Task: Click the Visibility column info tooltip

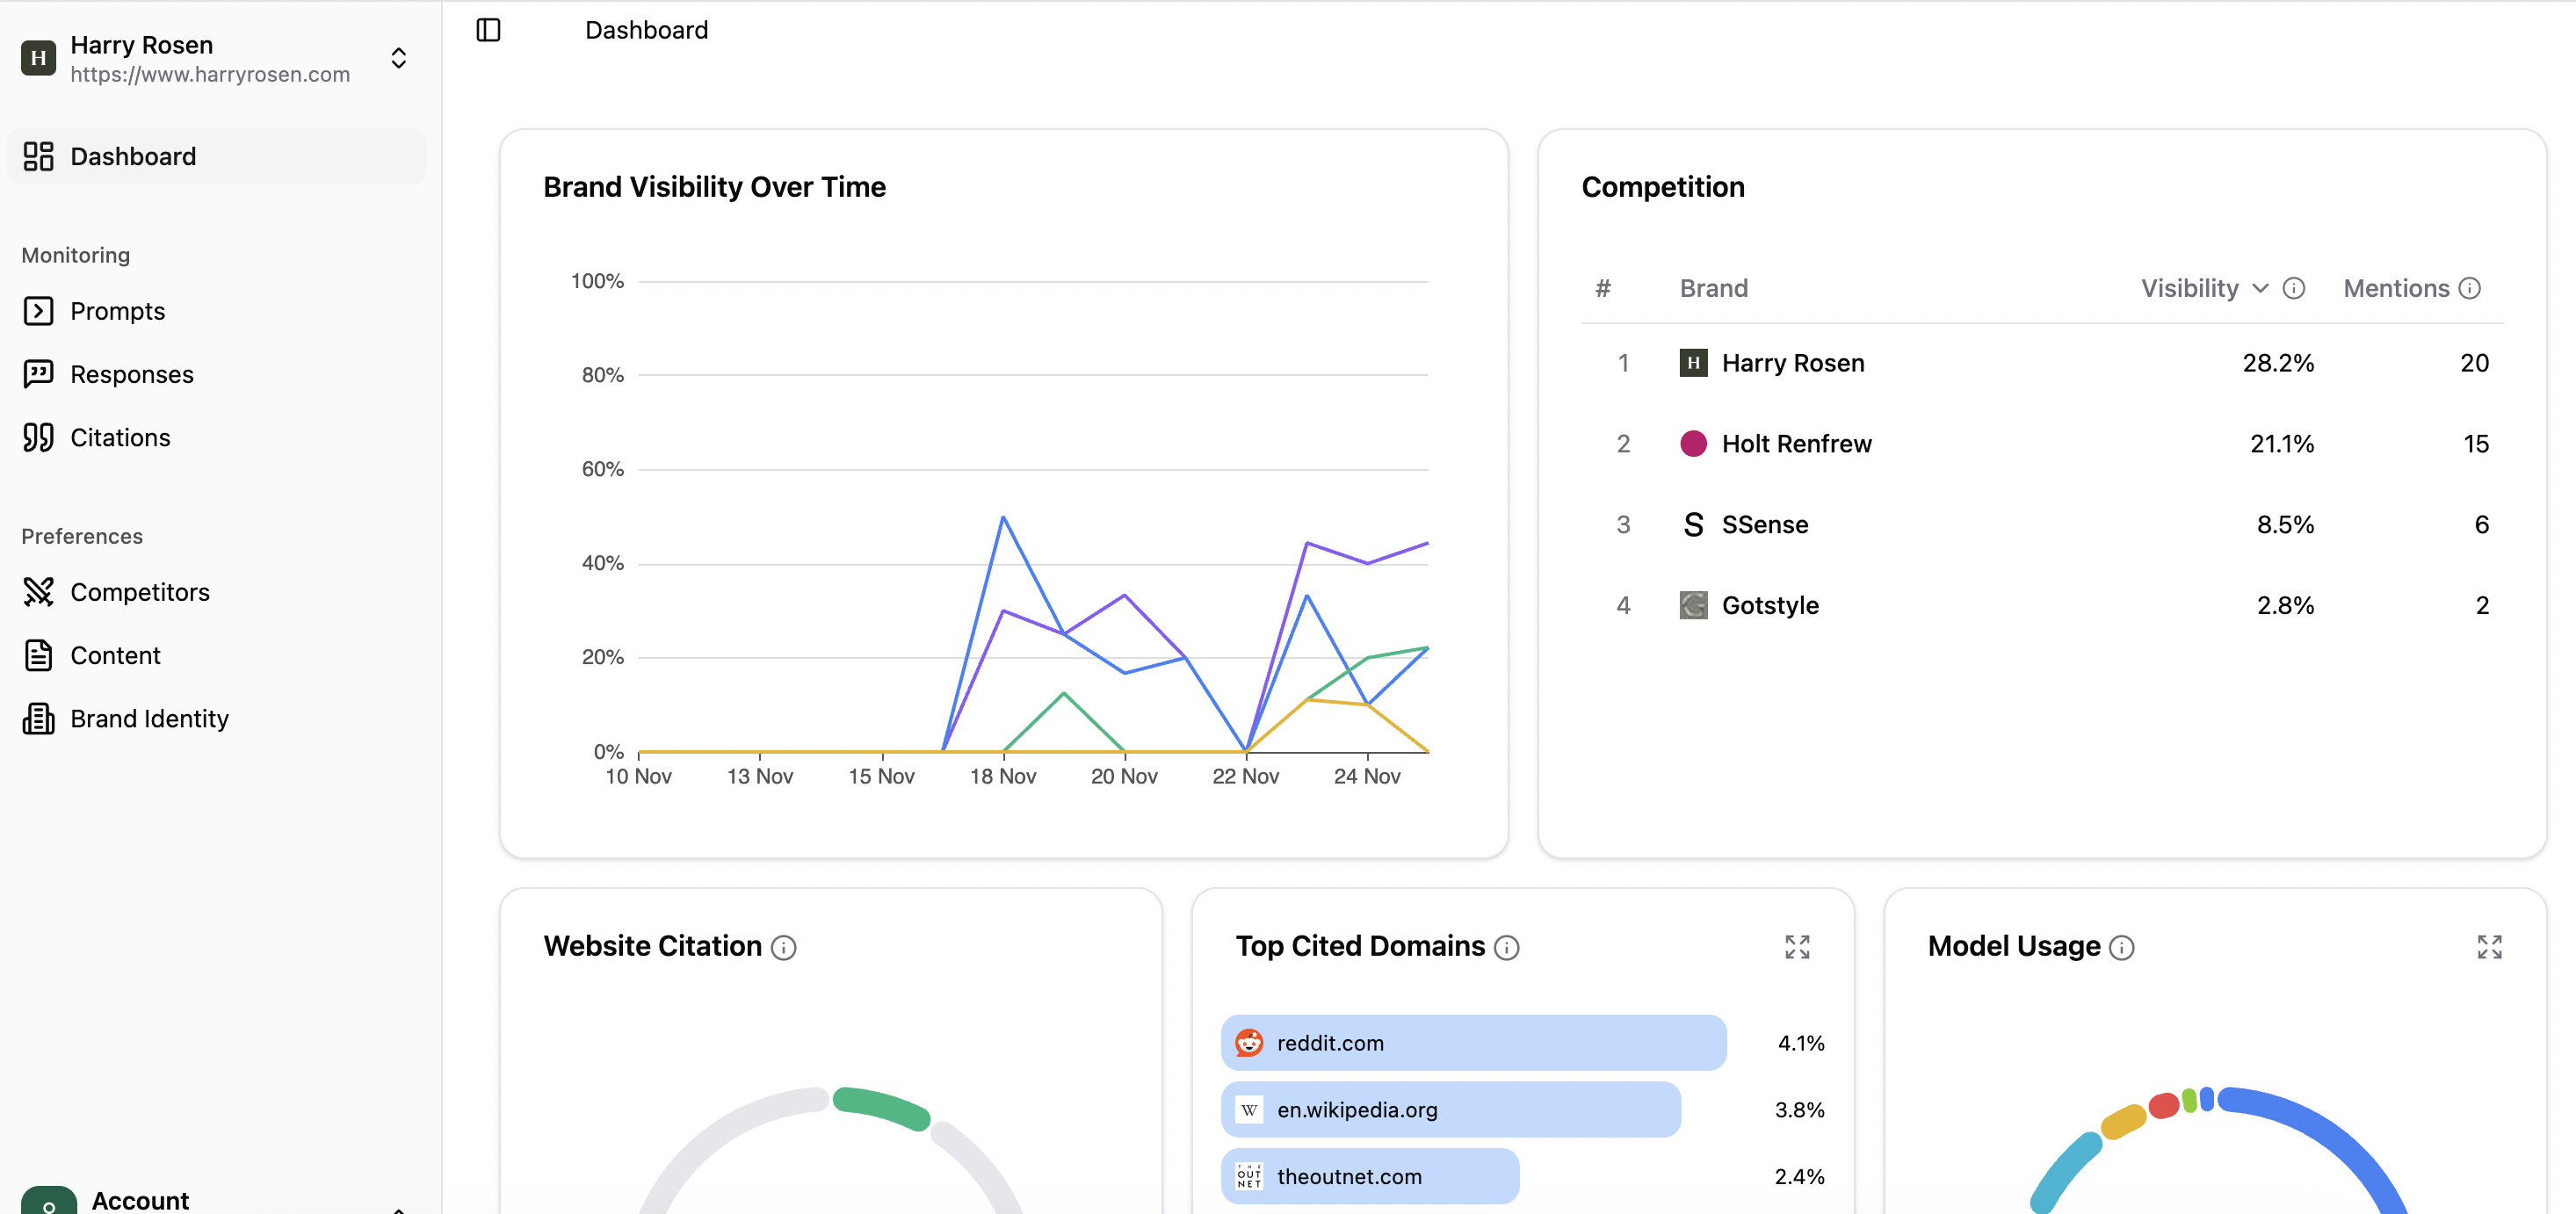Action: coord(2294,288)
